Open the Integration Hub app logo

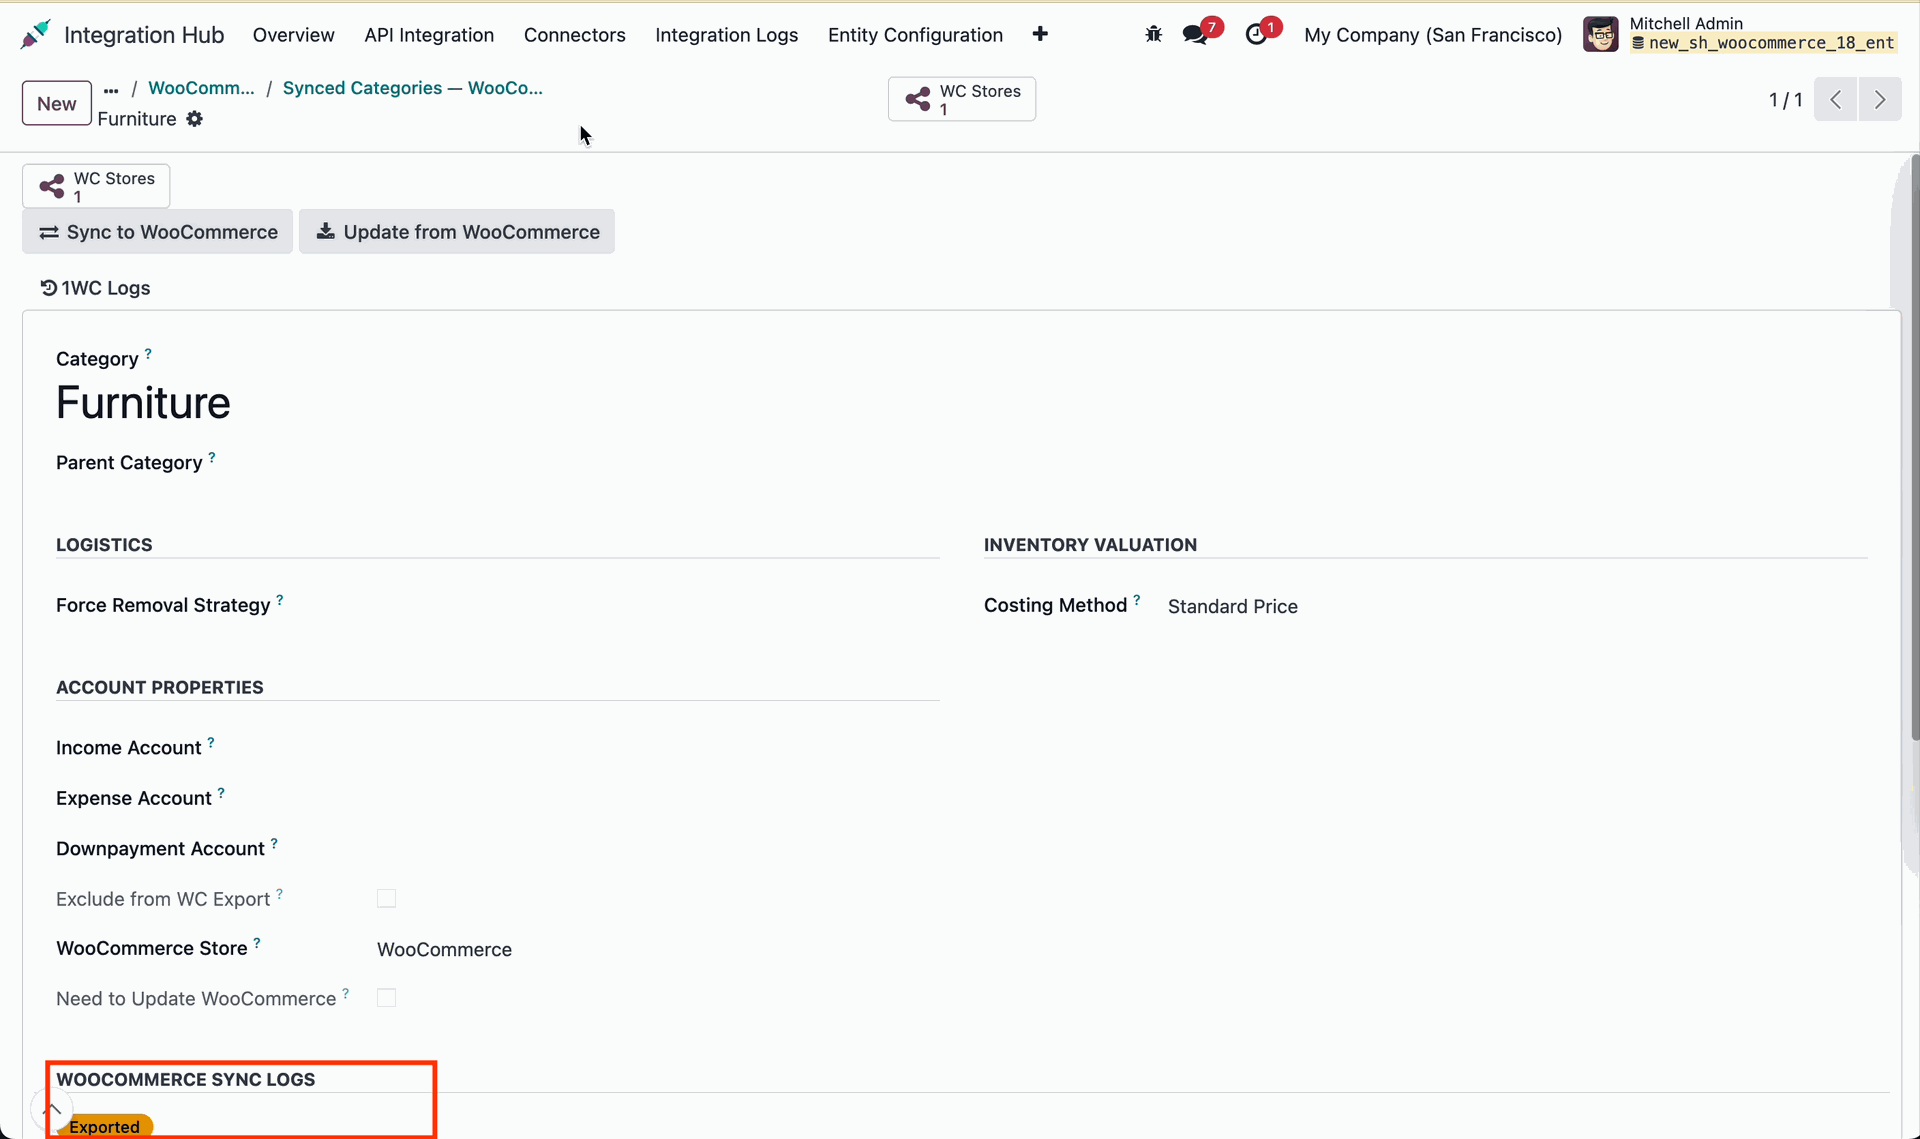pos(36,35)
